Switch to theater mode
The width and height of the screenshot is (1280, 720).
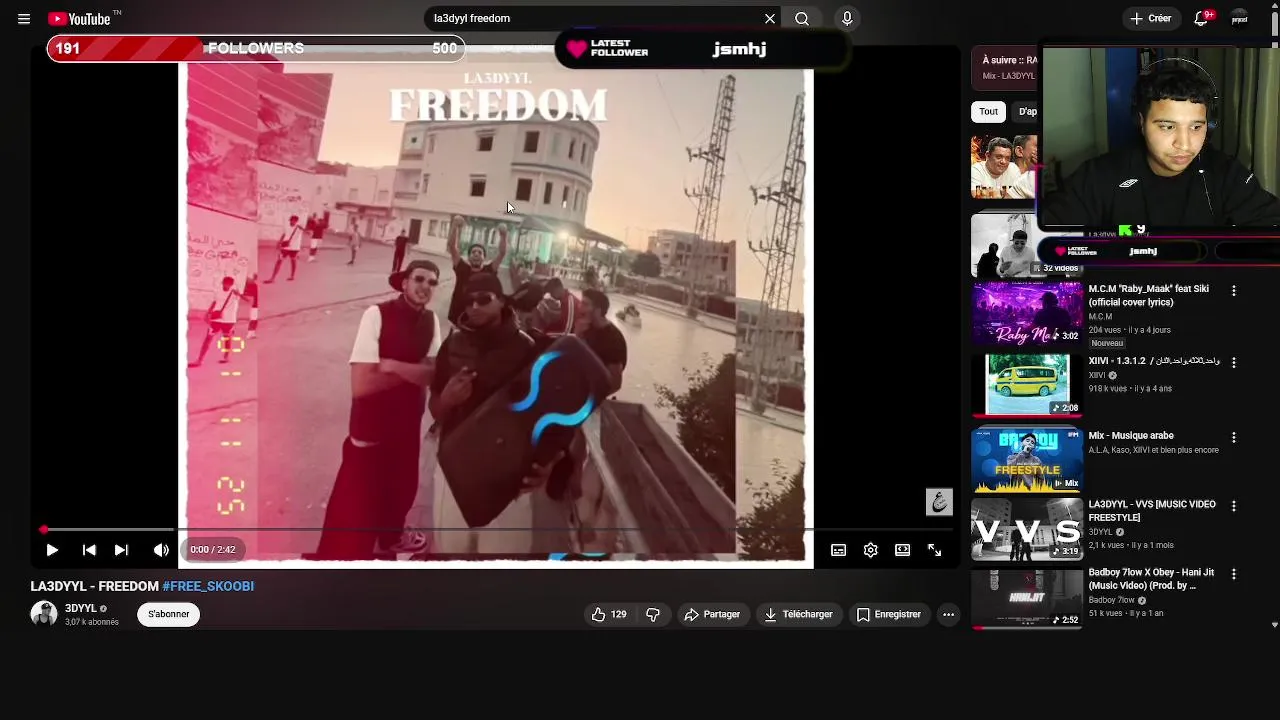(x=902, y=550)
